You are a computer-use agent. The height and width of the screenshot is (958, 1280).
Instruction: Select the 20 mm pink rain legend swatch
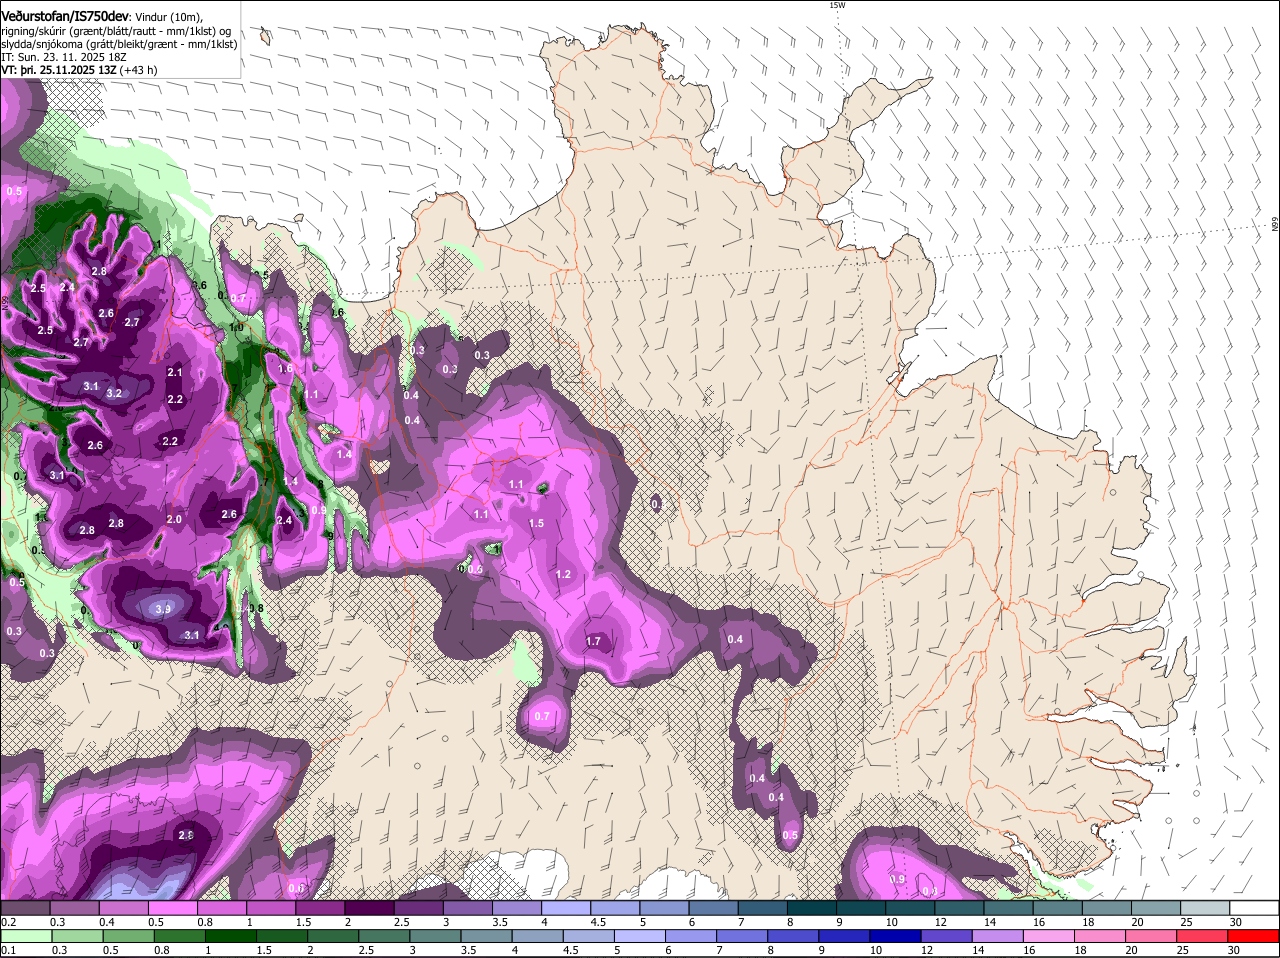[x=1152, y=936]
